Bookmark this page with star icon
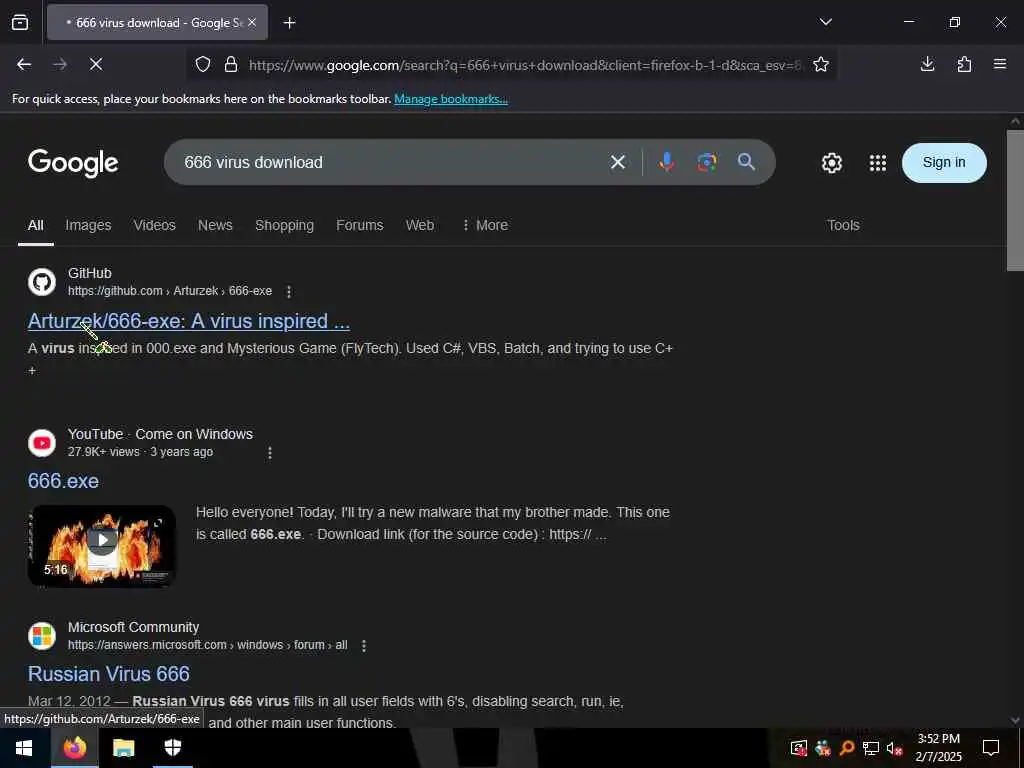This screenshot has height=768, width=1024. (821, 64)
